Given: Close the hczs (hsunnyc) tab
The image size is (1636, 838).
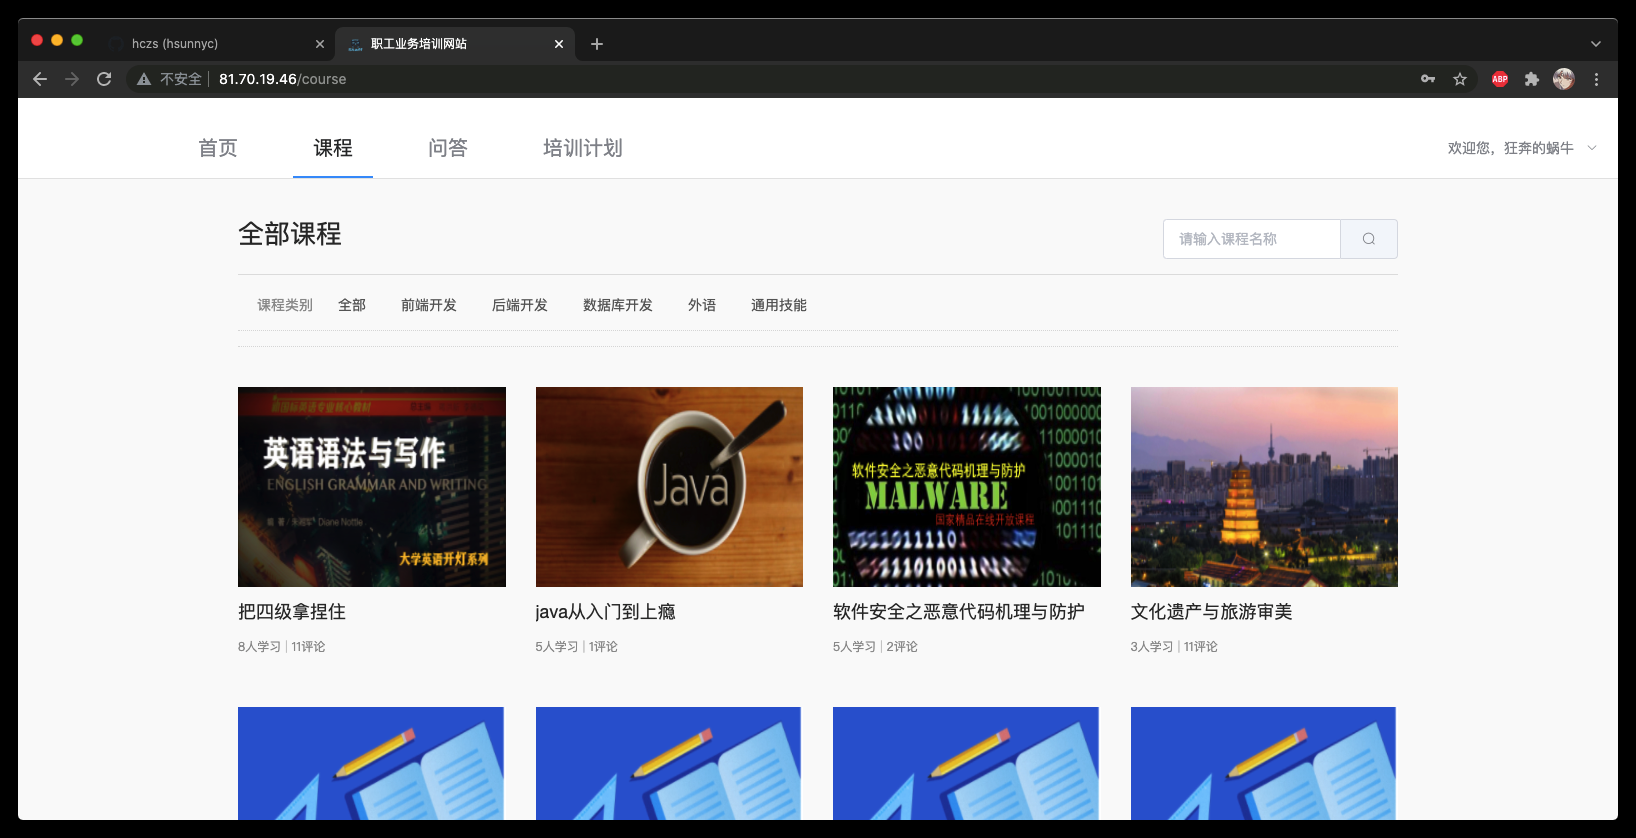Looking at the screenshot, I should click(320, 44).
